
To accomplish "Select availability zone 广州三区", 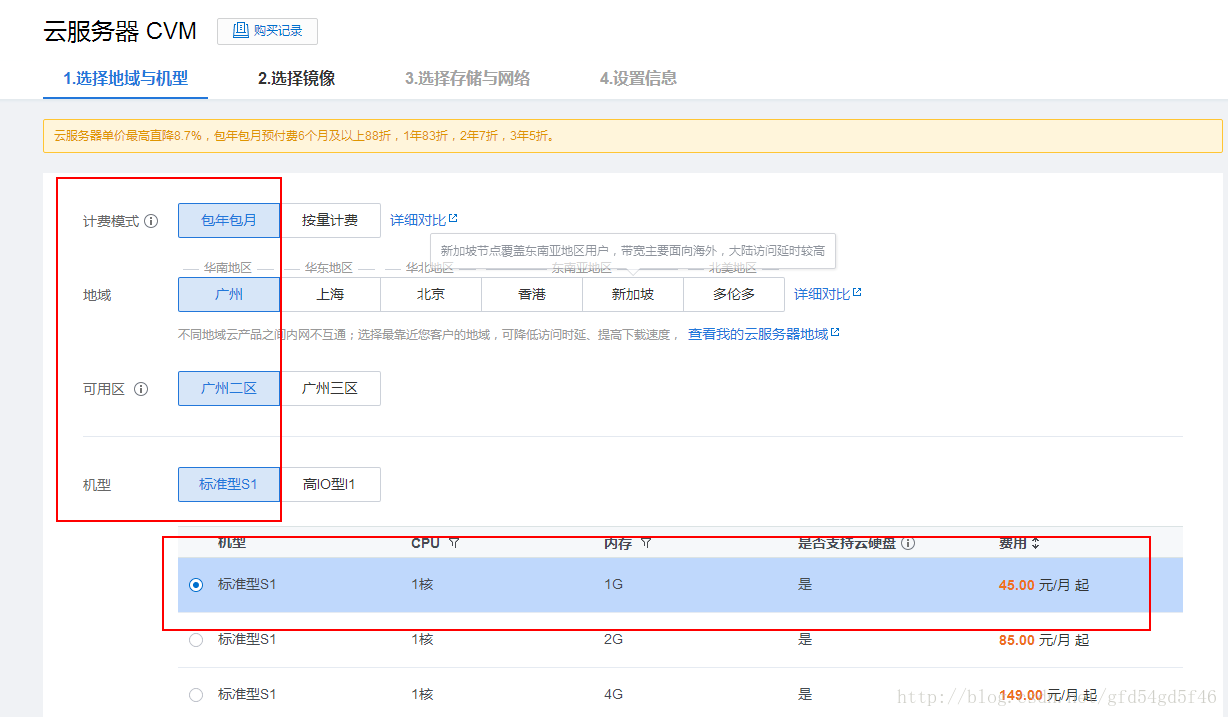I will (330, 388).
